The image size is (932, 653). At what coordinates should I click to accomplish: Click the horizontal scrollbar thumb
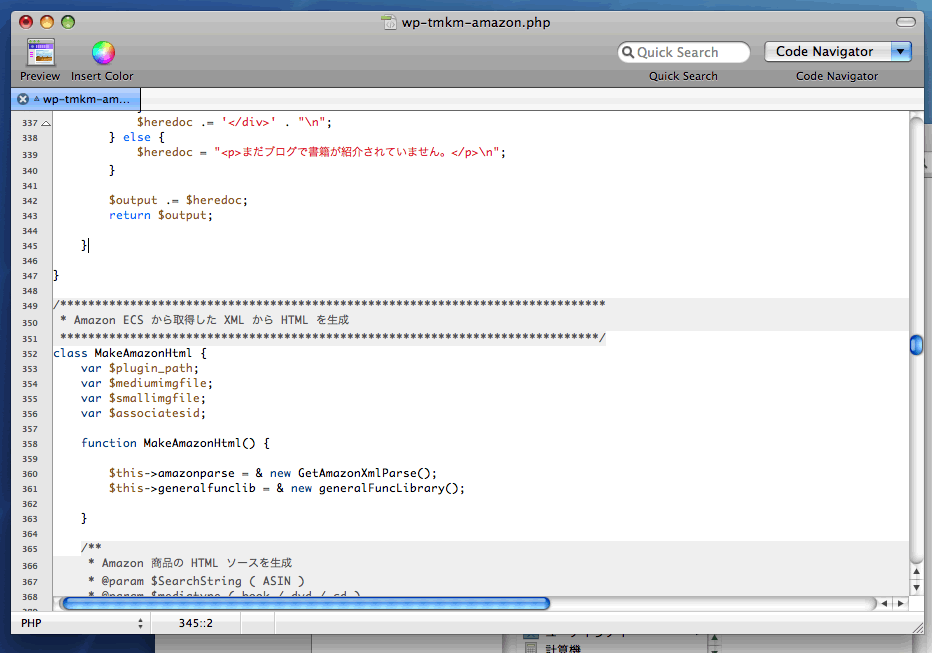click(x=305, y=604)
